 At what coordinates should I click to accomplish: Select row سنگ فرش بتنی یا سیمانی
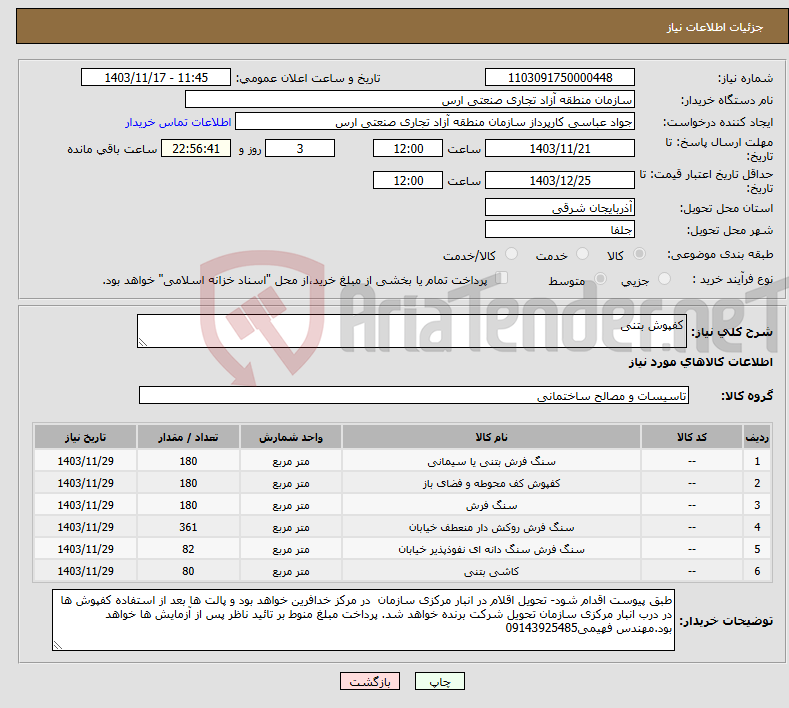[x=403, y=461]
